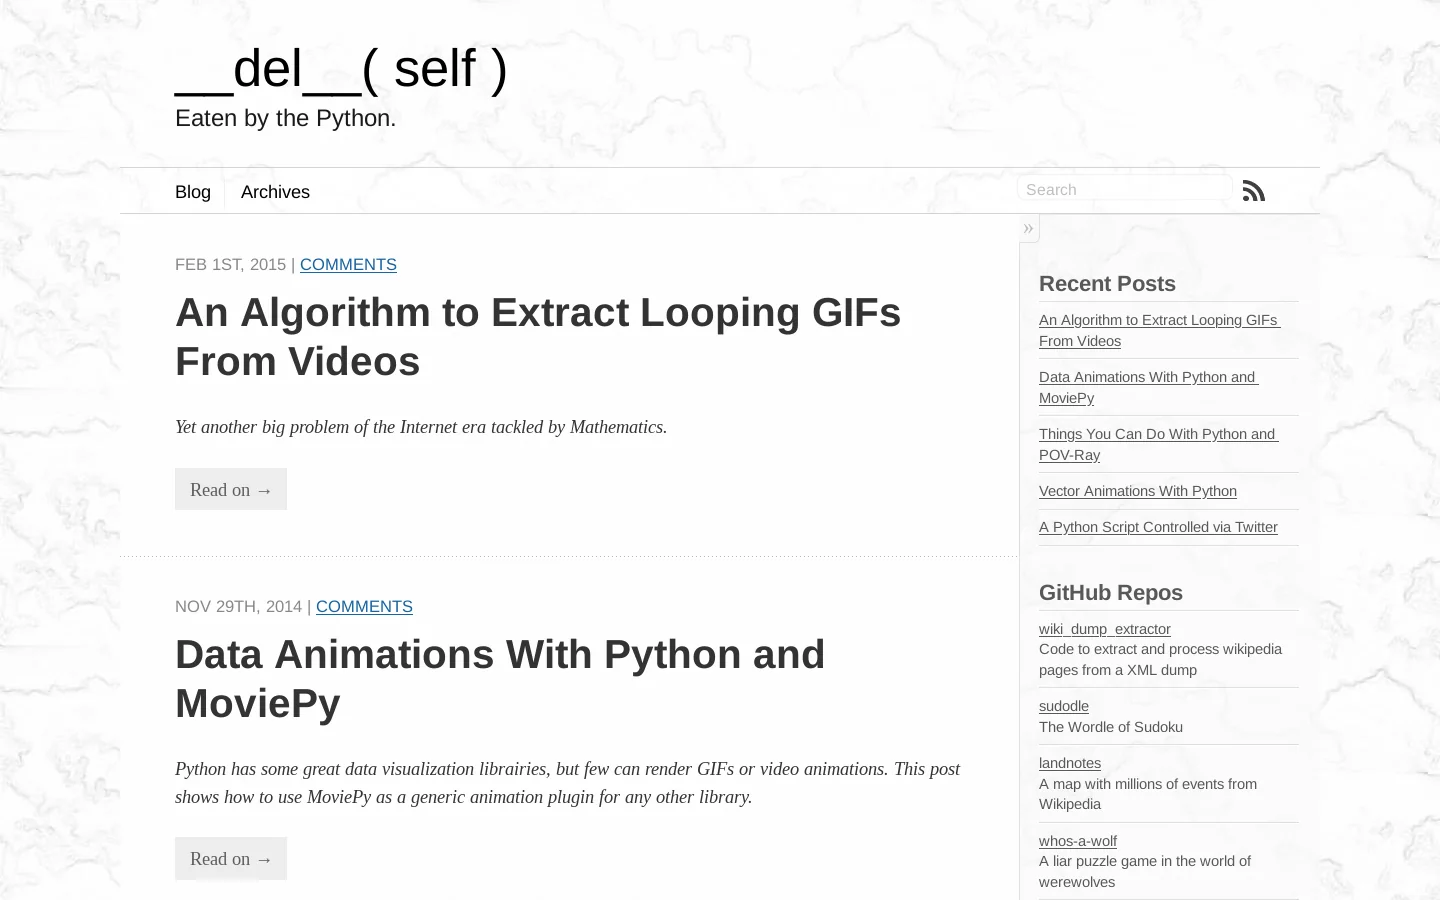Click 'A liar puzzle game' description text
The width and height of the screenshot is (1440, 900).
tap(1145, 871)
